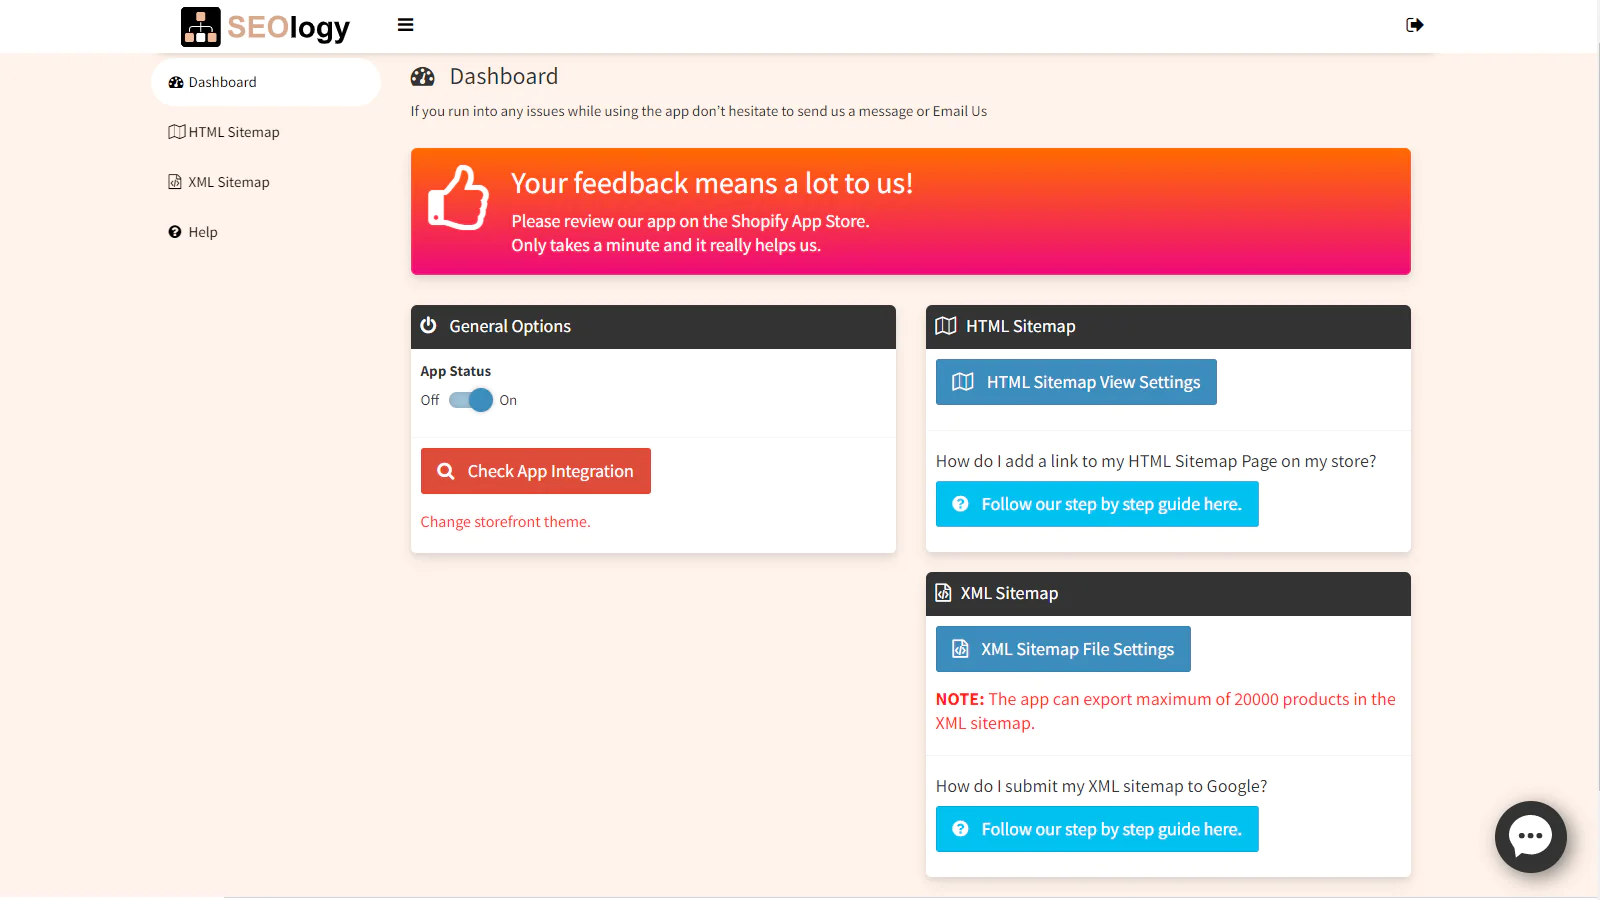Image resolution: width=1600 pixels, height=900 pixels.
Task: Open the live chat bubble
Action: [1530, 837]
